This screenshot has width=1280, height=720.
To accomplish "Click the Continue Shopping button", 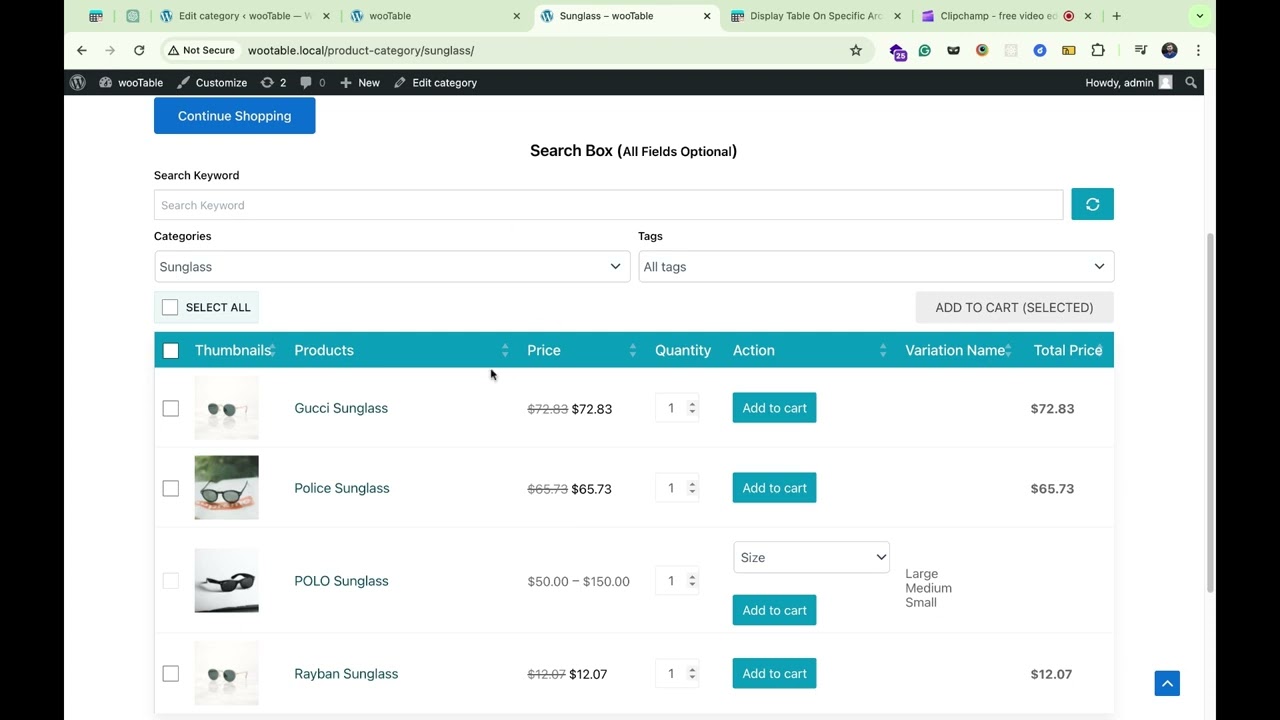I will [x=234, y=116].
